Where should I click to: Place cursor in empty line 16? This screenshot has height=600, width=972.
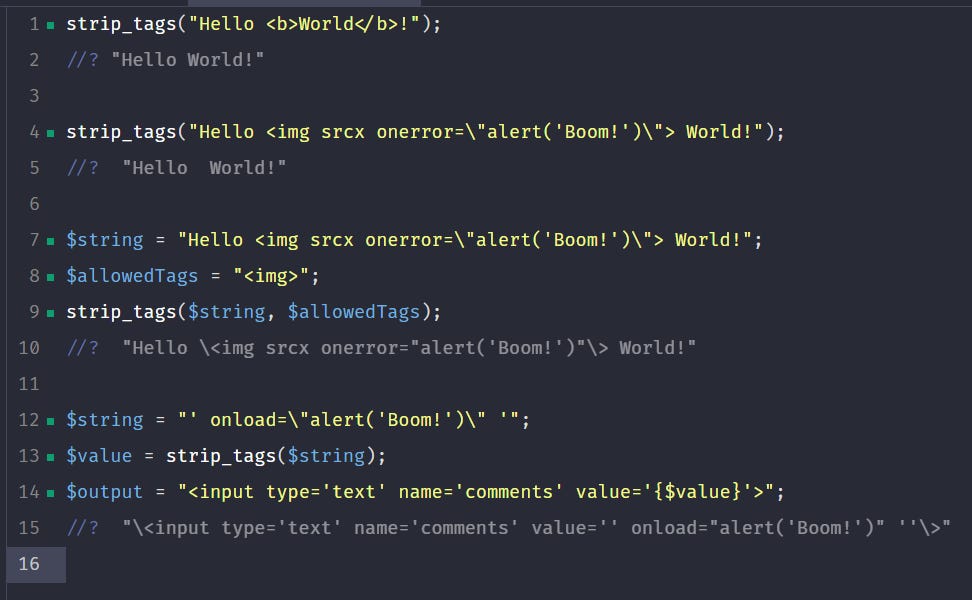tap(518, 564)
